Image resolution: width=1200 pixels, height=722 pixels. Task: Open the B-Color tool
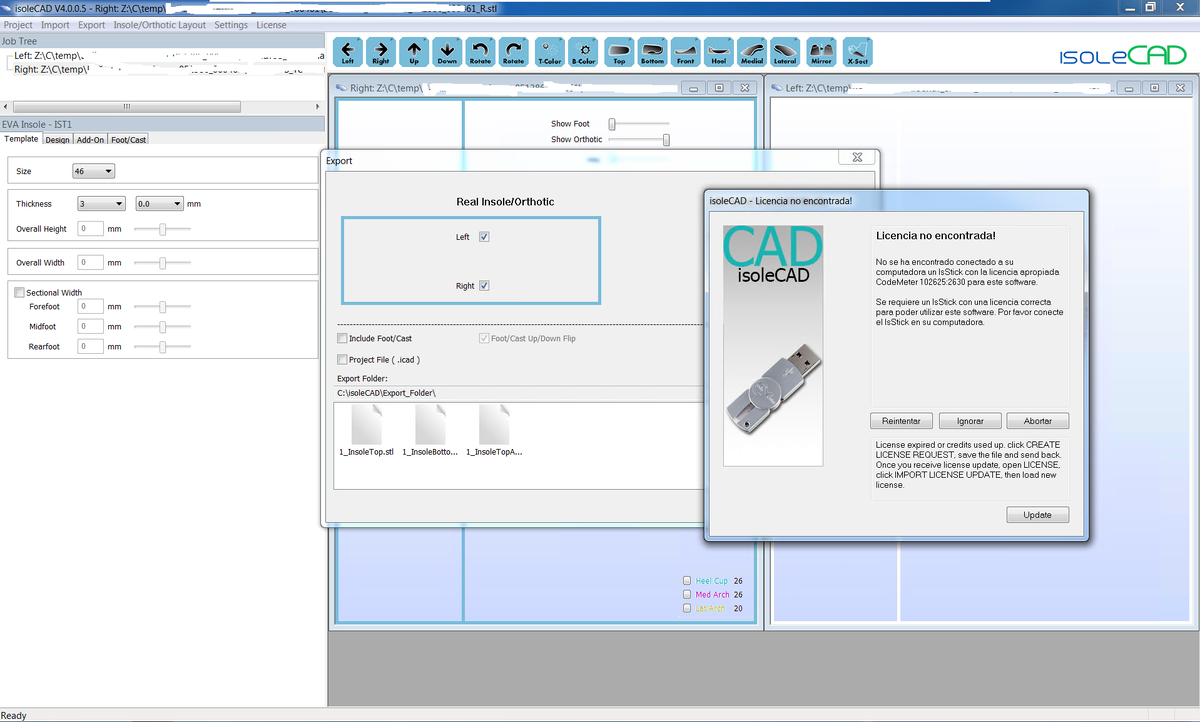(584, 52)
